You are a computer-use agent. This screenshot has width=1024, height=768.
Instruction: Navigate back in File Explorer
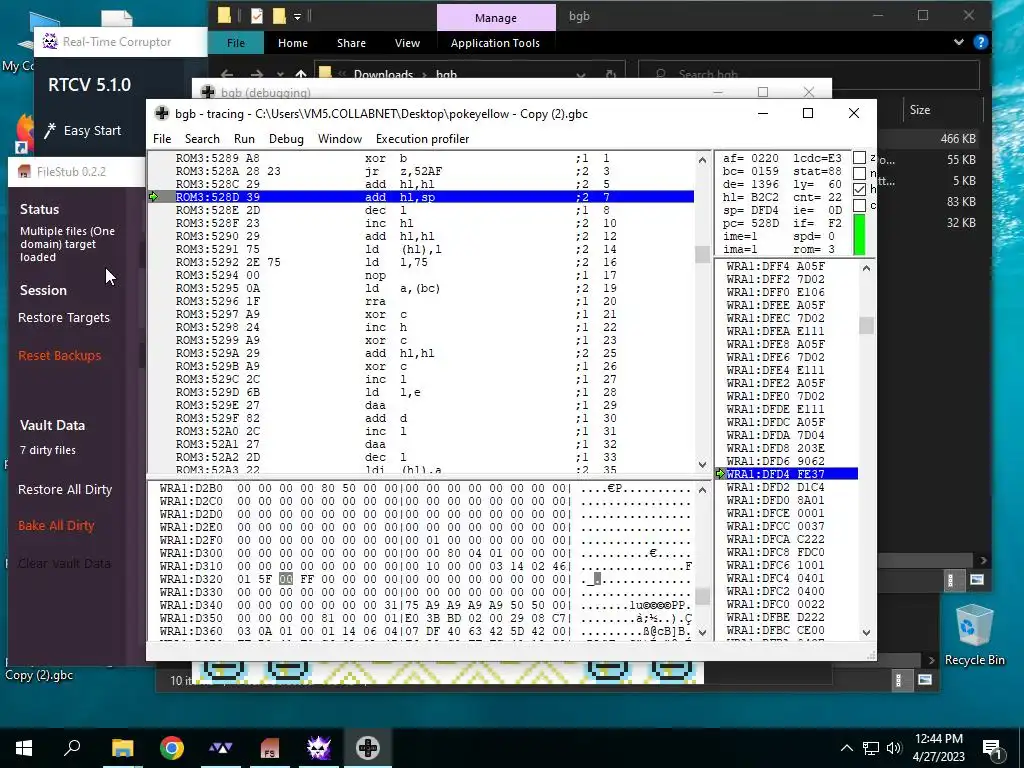click(227, 74)
